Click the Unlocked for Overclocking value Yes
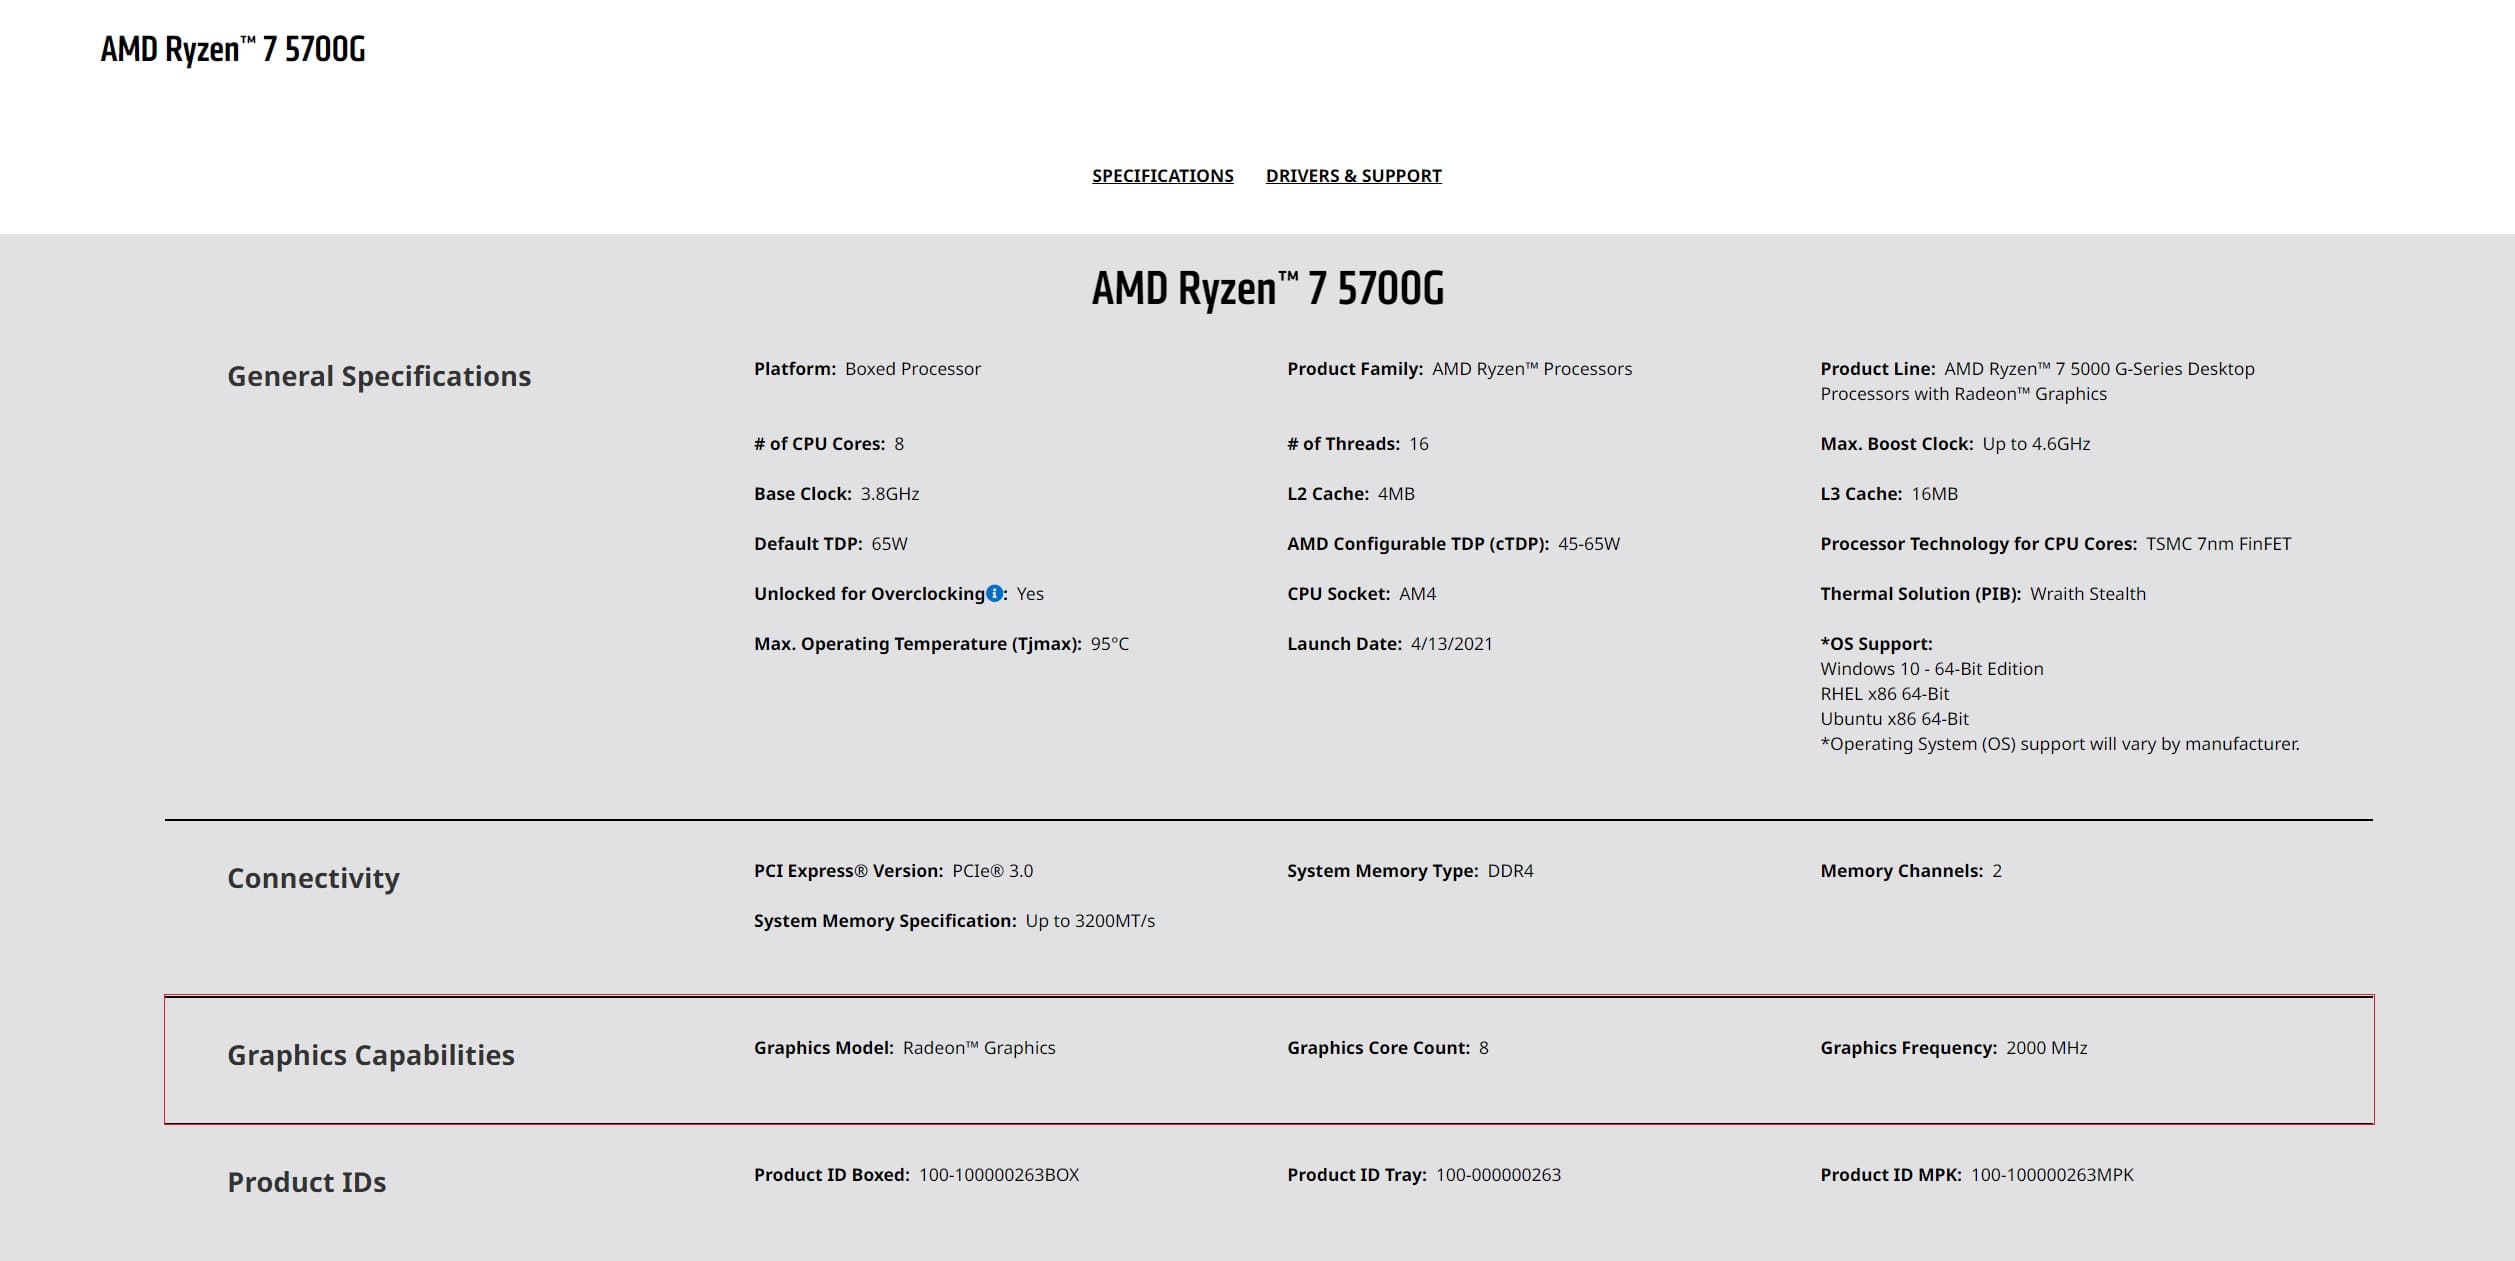 coord(1030,594)
